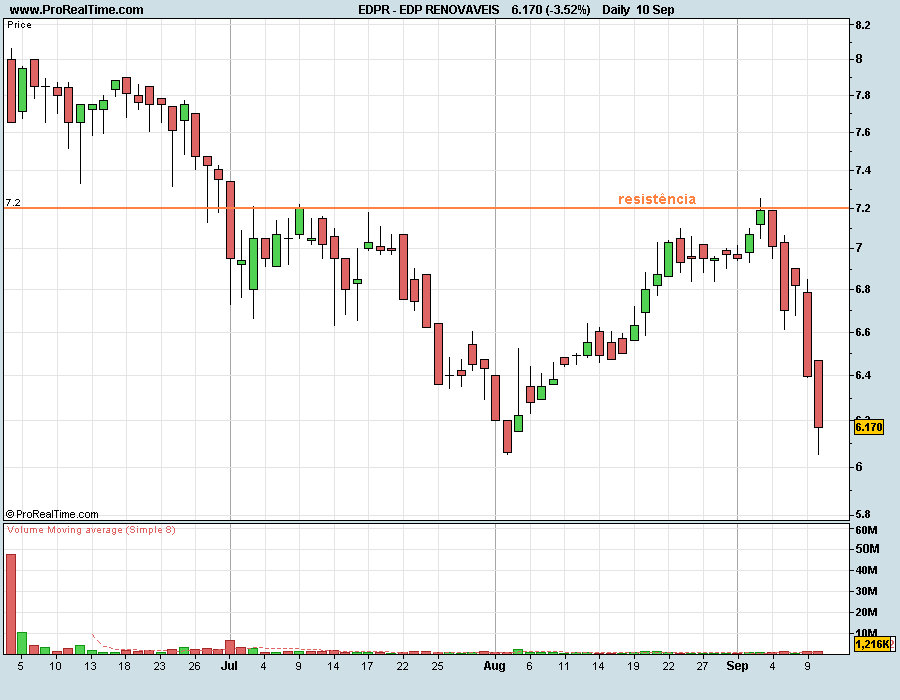Click the date 18 on time axis
900x700 pixels.
click(x=125, y=666)
